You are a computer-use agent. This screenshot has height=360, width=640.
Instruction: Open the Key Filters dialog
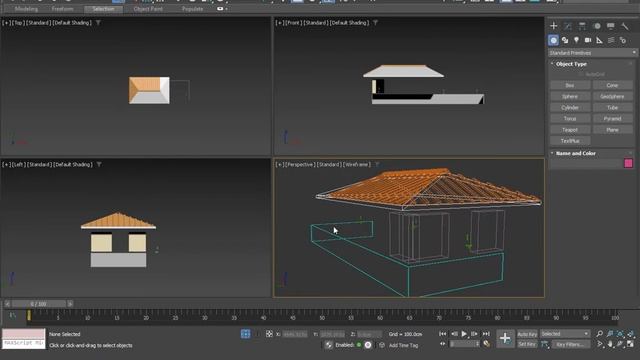pyautogui.click(x=570, y=344)
